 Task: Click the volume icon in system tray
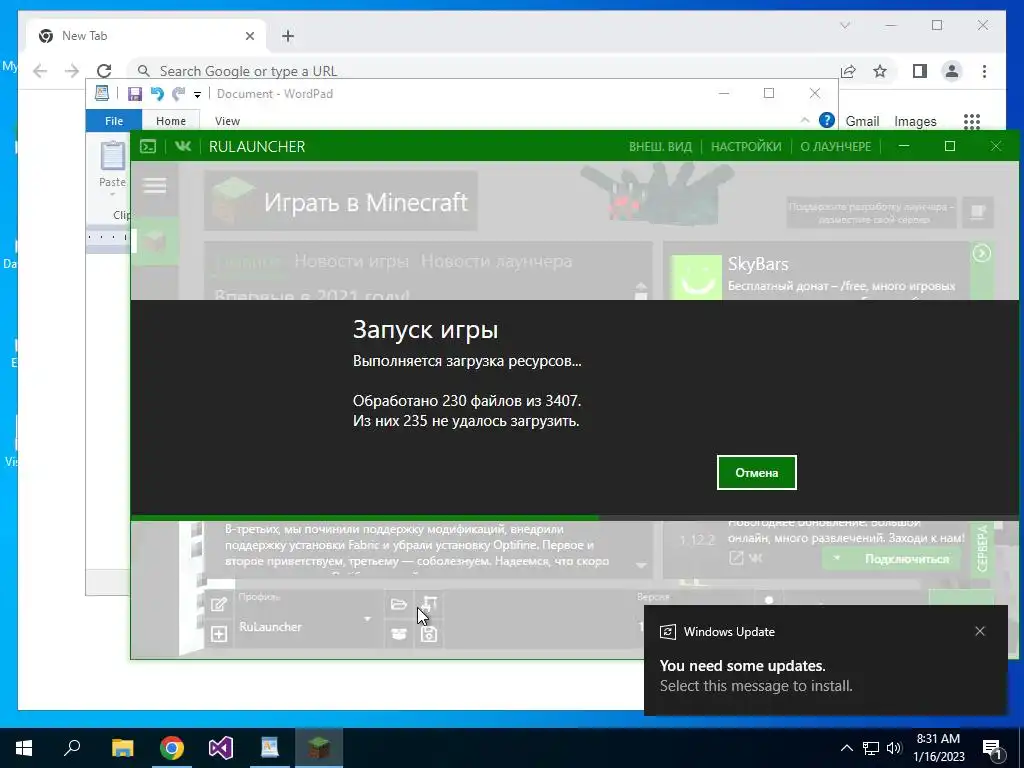click(x=894, y=748)
